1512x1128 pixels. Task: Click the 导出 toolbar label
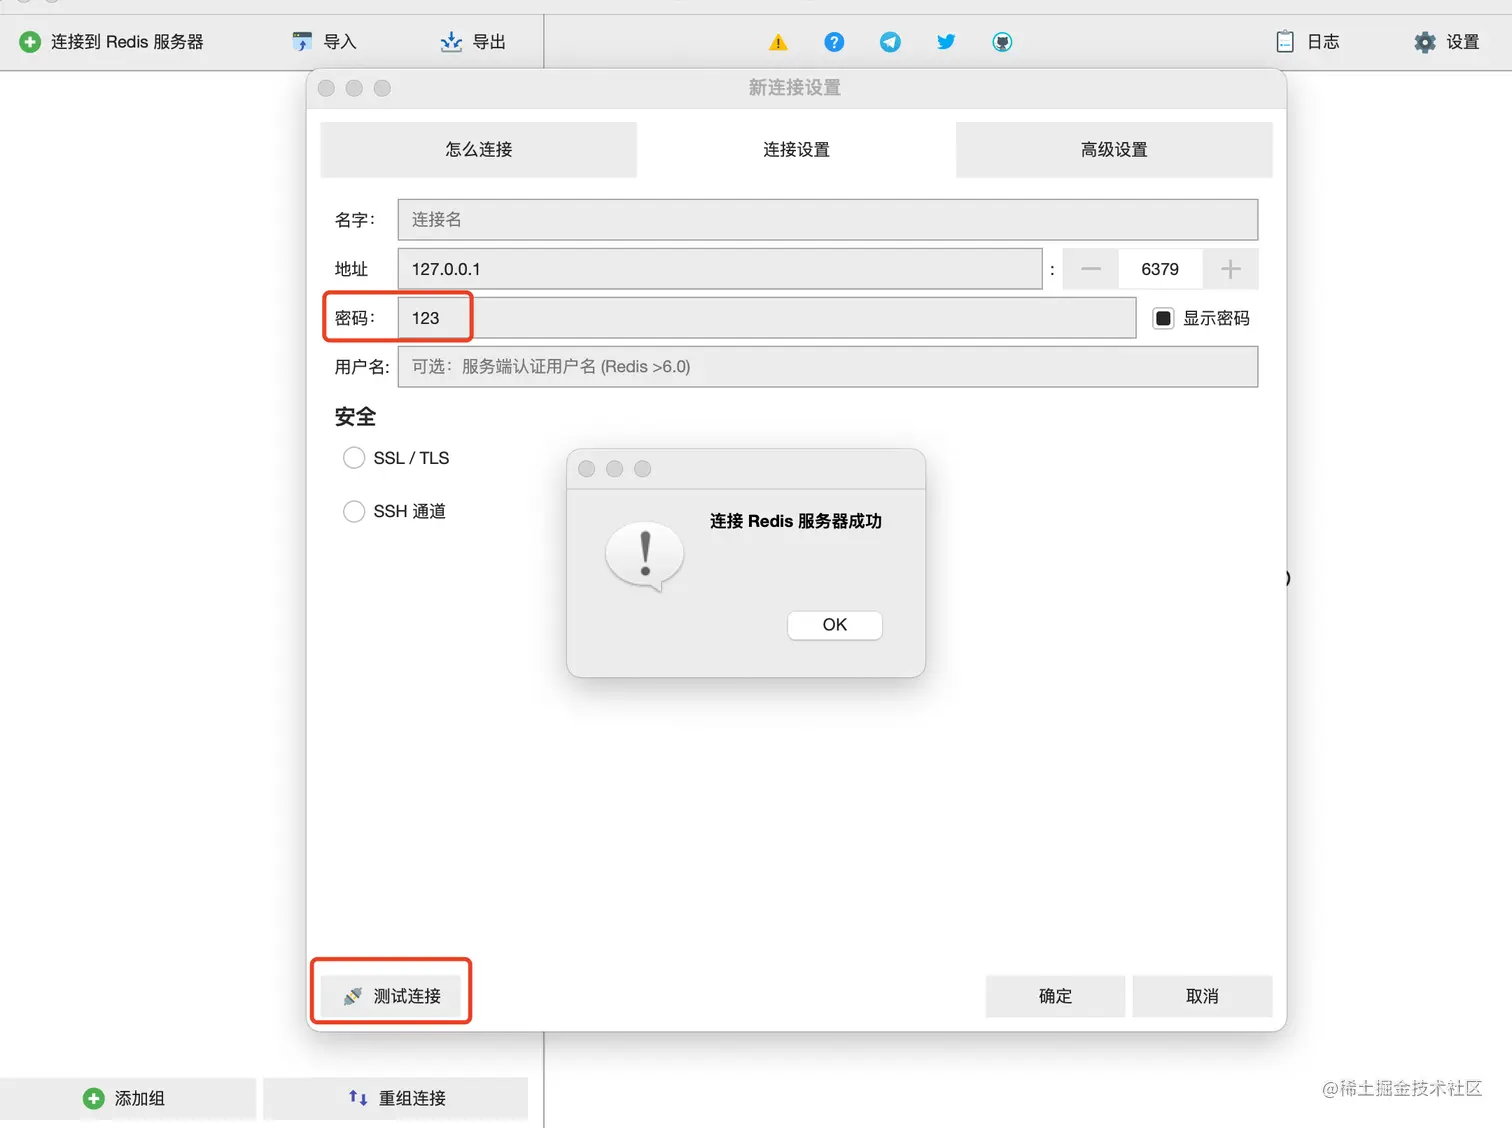tap(489, 42)
